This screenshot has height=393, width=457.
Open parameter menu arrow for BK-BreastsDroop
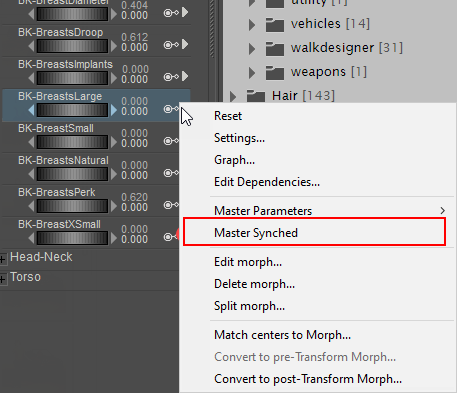pos(185,44)
